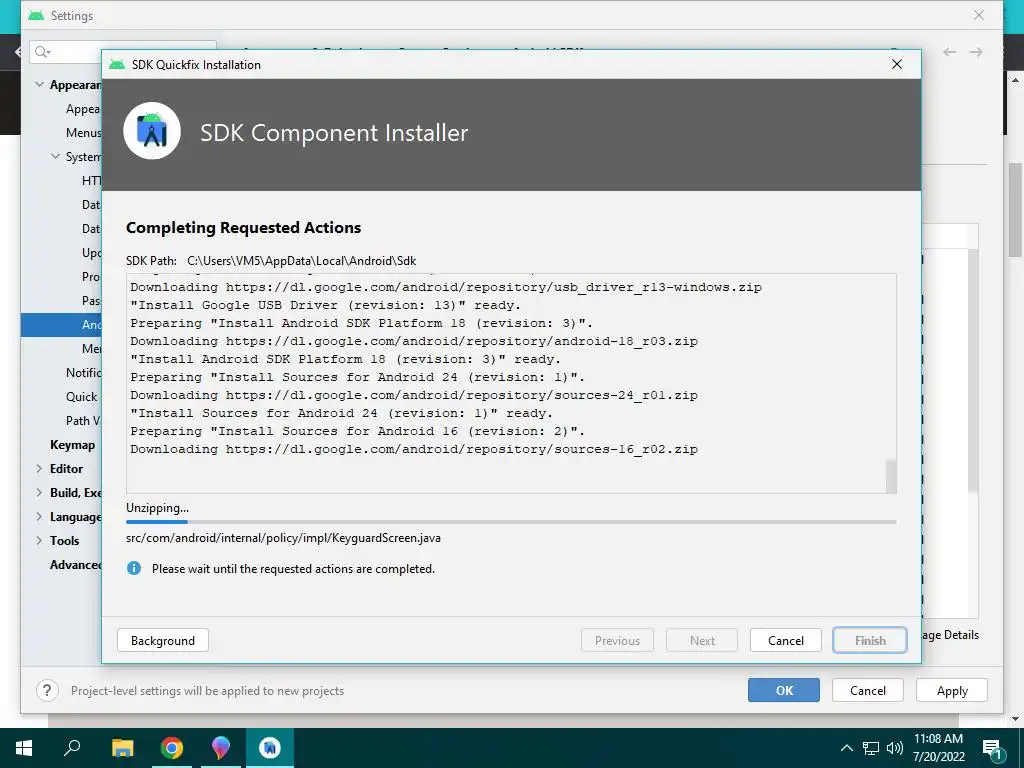Image resolution: width=1024 pixels, height=768 pixels.
Task: Click OK in Settings window
Action: (x=784, y=690)
